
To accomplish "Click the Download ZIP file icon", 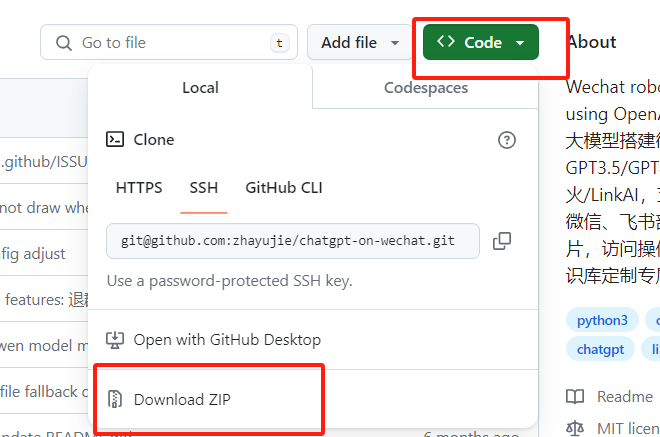I will pyautogui.click(x=116, y=400).
